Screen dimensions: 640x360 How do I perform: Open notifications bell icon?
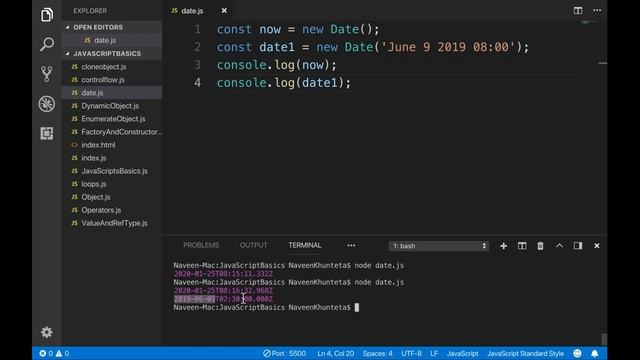(595, 353)
